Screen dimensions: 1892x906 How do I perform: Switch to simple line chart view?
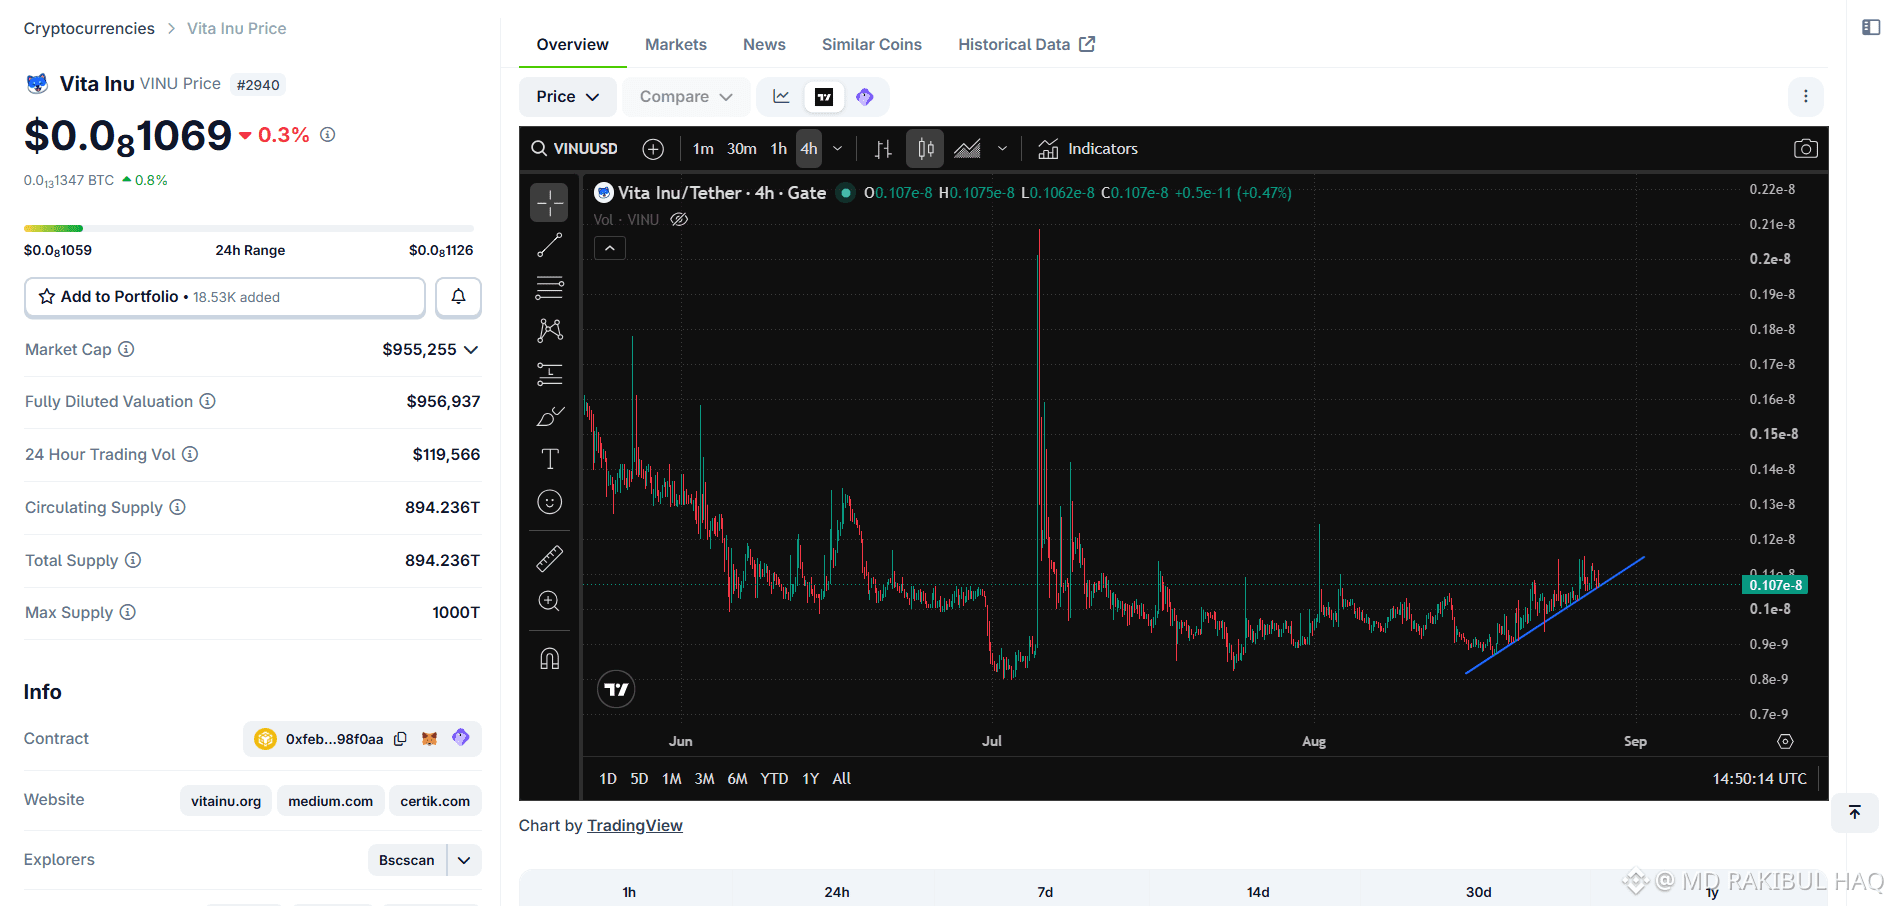[x=782, y=97]
